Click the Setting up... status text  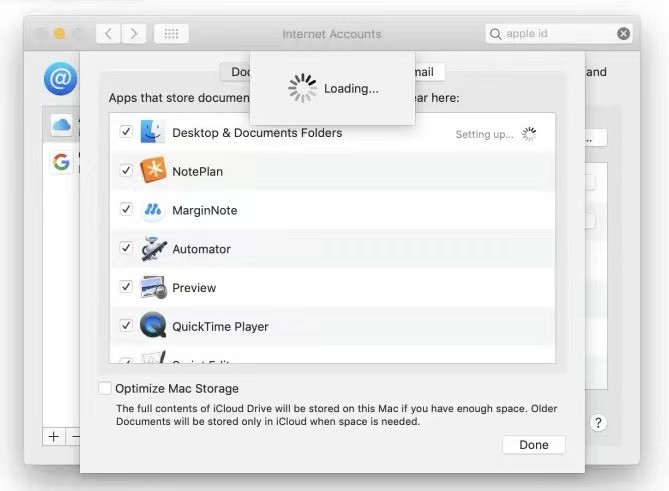pos(484,134)
